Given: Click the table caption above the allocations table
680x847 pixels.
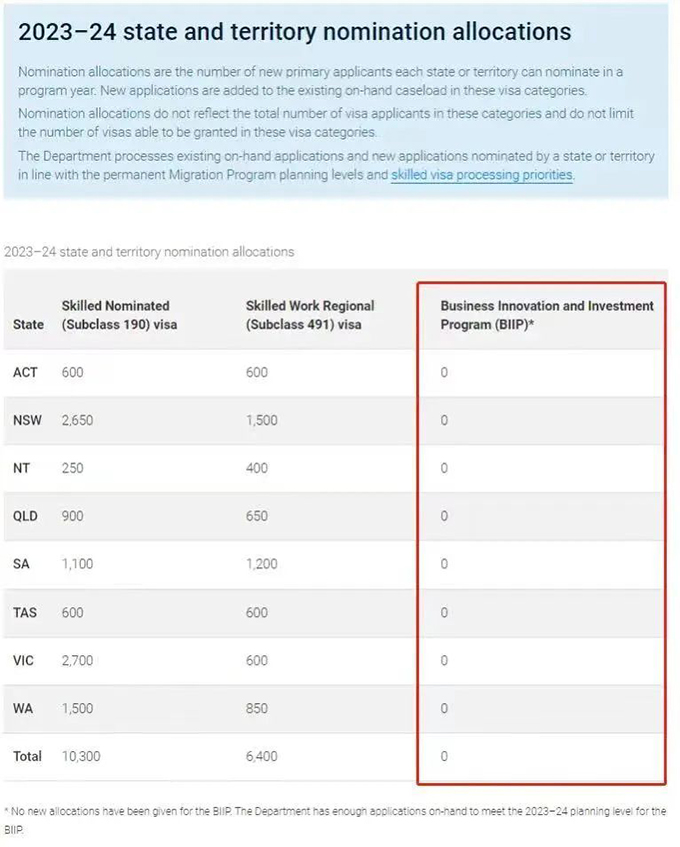Looking at the screenshot, I should [x=149, y=252].
